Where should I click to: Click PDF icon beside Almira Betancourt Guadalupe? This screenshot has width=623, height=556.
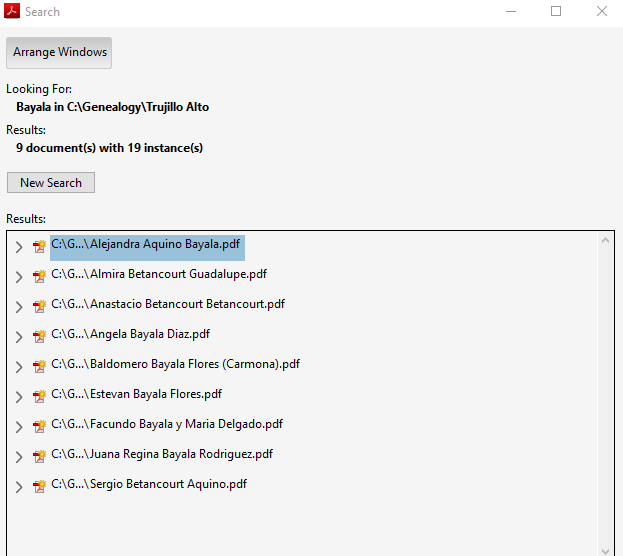(39, 276)
